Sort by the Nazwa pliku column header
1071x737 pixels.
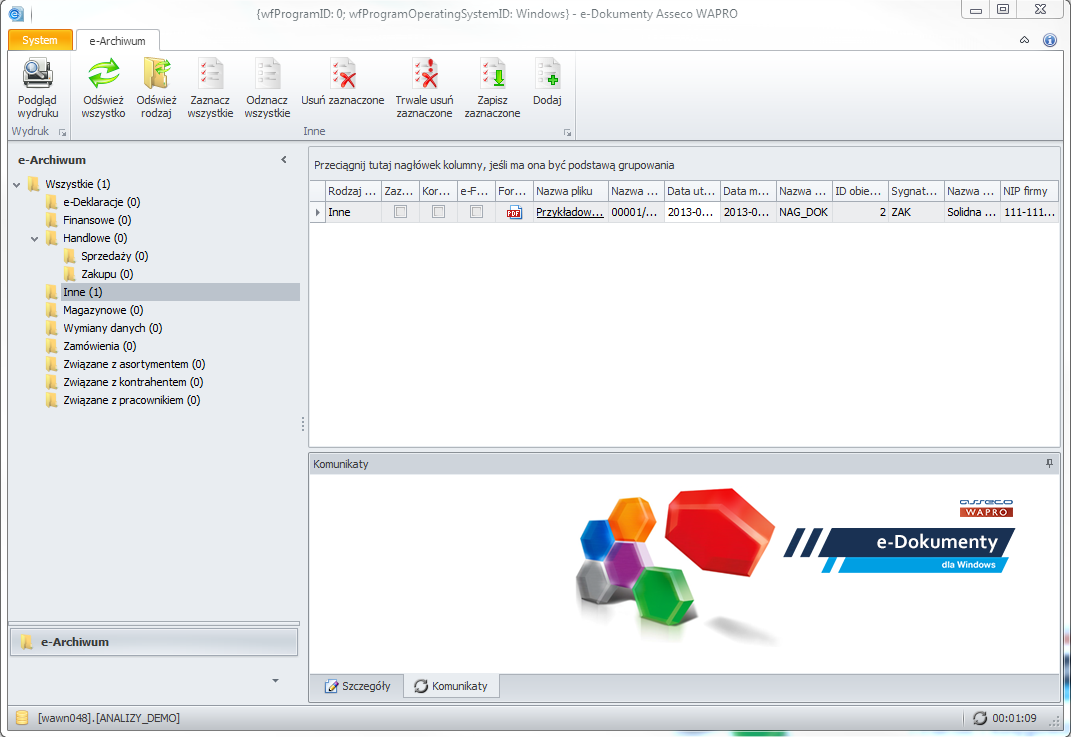[570, 191]
